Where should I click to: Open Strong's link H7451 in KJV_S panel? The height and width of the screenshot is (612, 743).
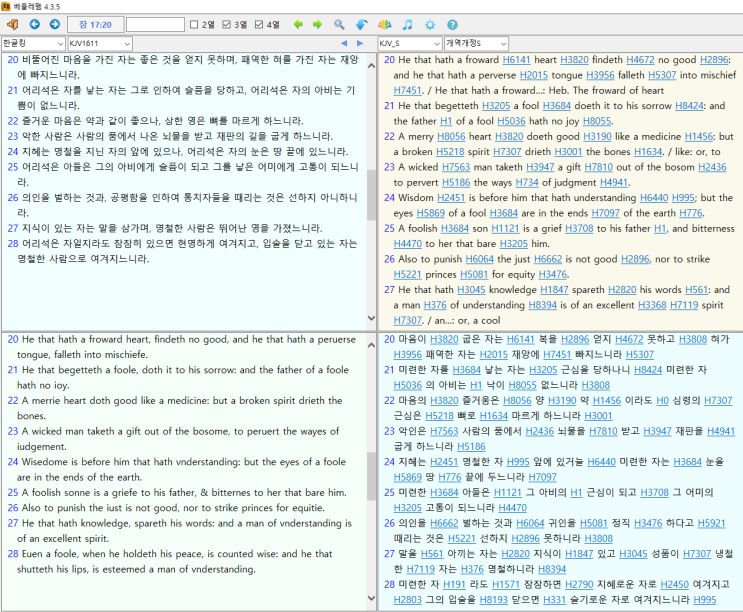pos(407,90)
